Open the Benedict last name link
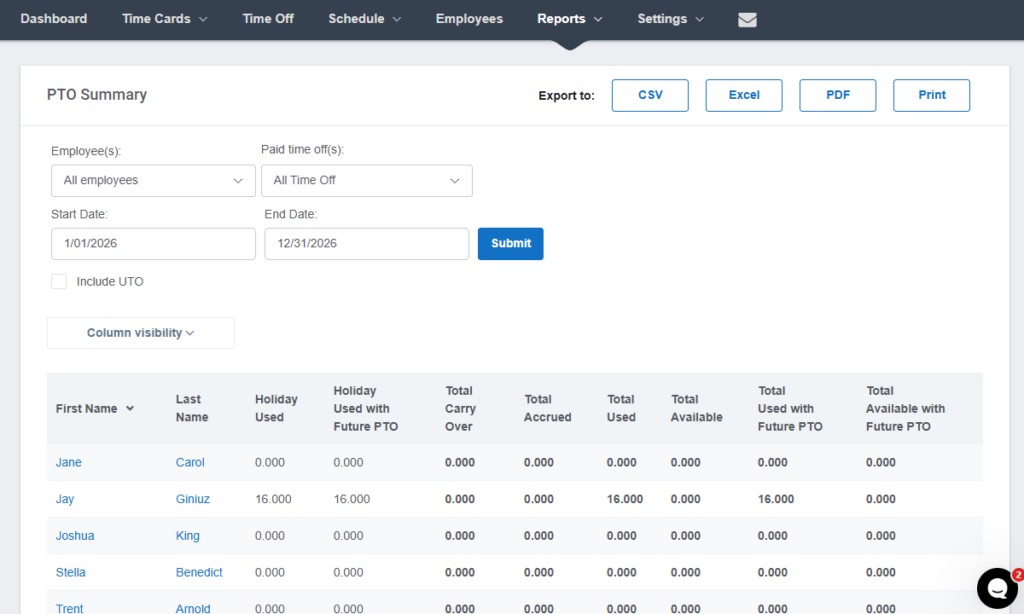The image size is (1024, 614). pos(199,572)
